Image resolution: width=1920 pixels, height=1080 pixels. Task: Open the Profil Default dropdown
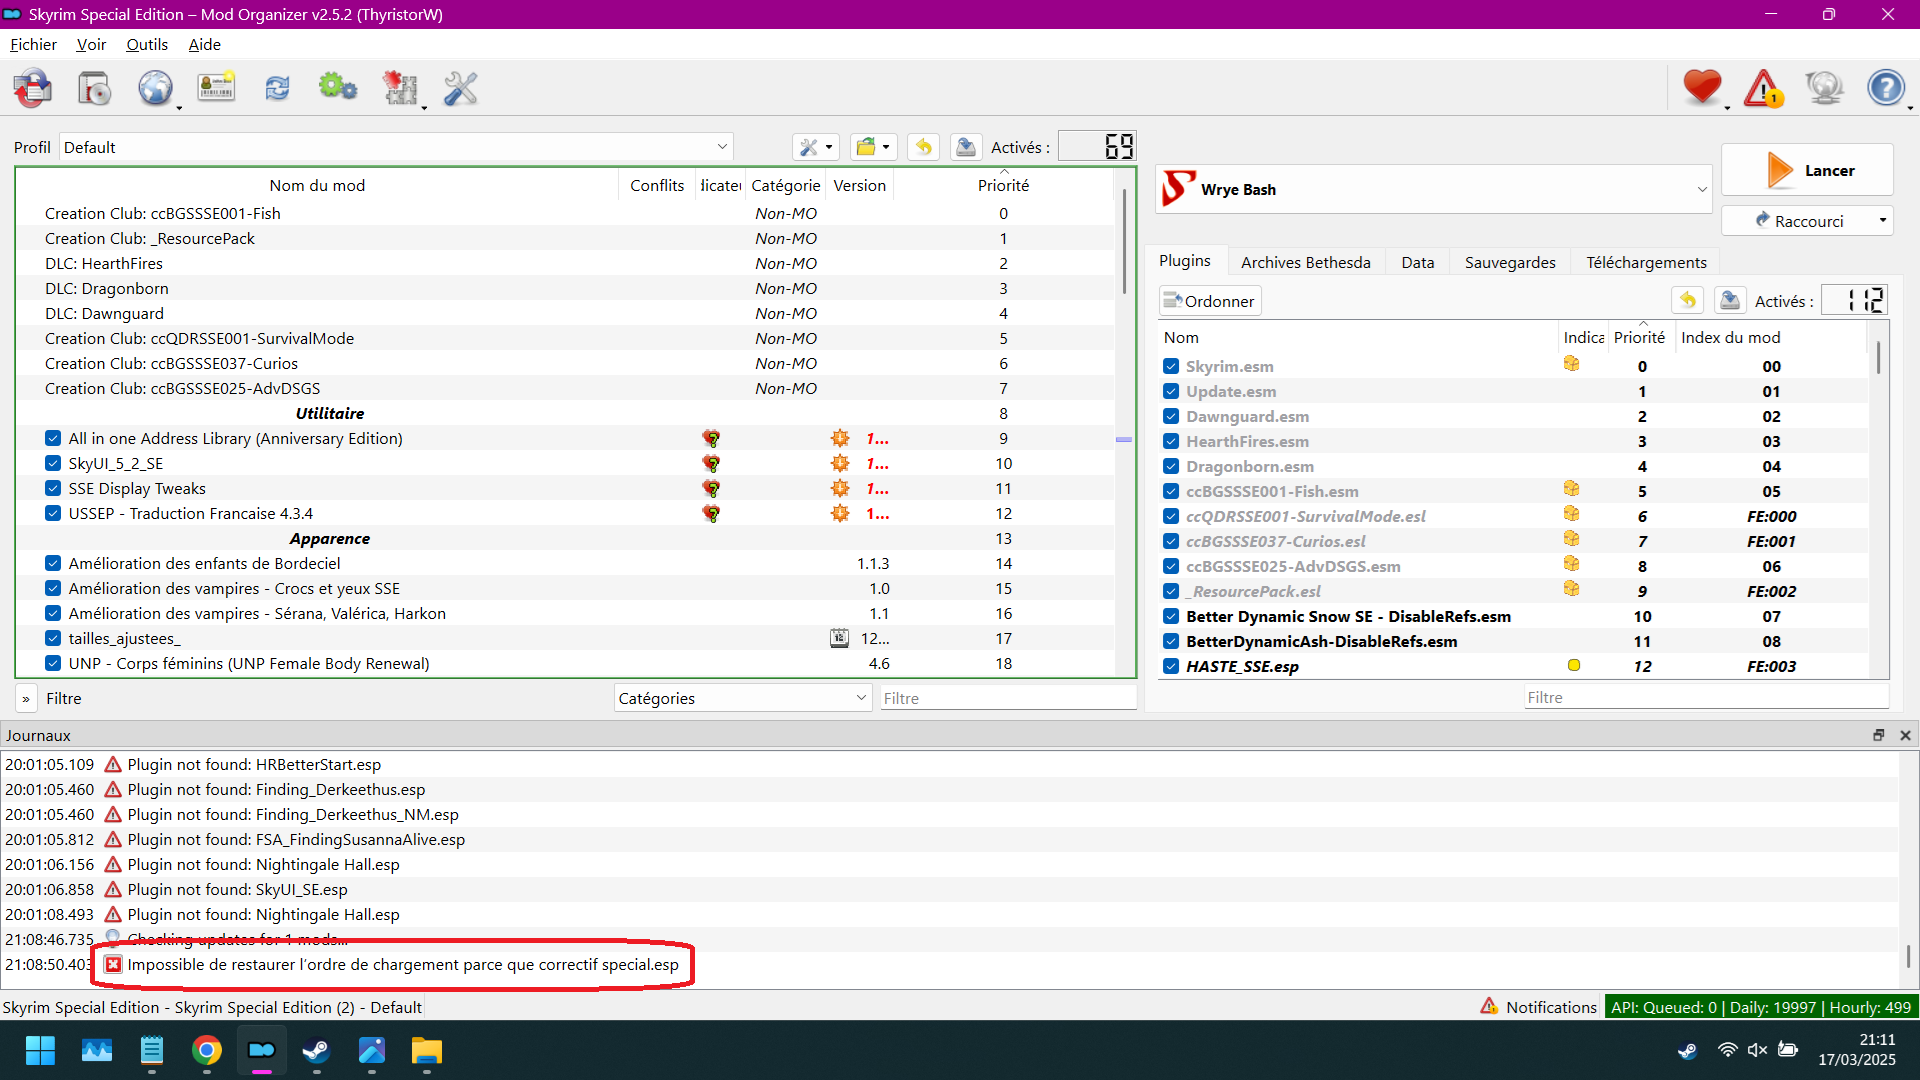click(396, 147)
